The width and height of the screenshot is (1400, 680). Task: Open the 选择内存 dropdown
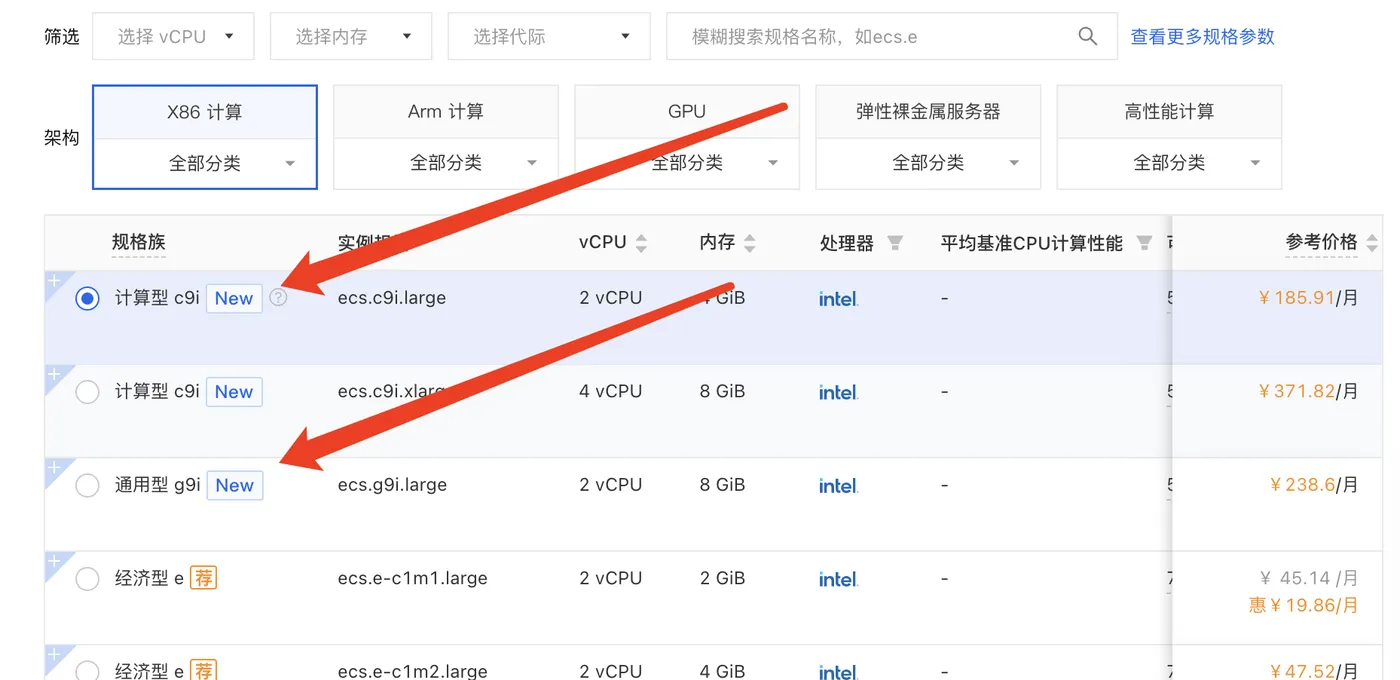[350, 35]
